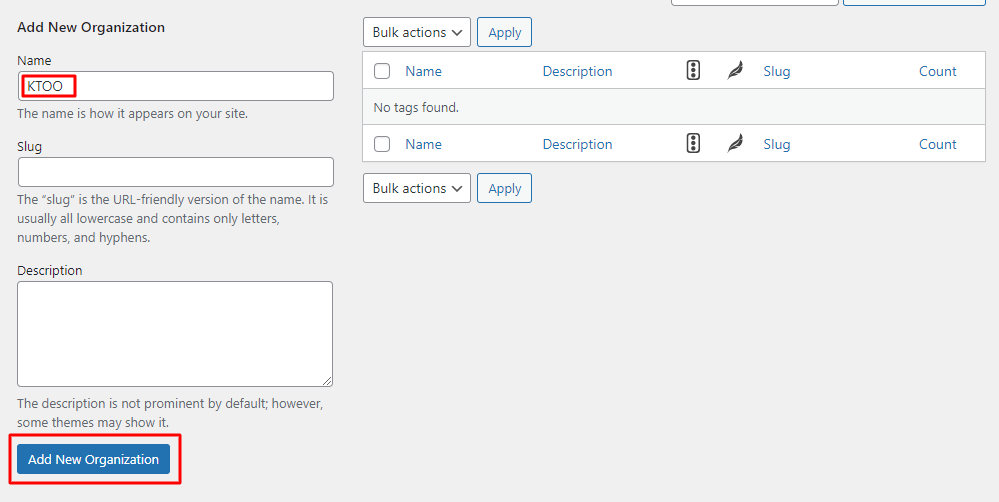Check the select-all checkbox in table footer
The image size is (999, 502).
click(x=382, y=144)
